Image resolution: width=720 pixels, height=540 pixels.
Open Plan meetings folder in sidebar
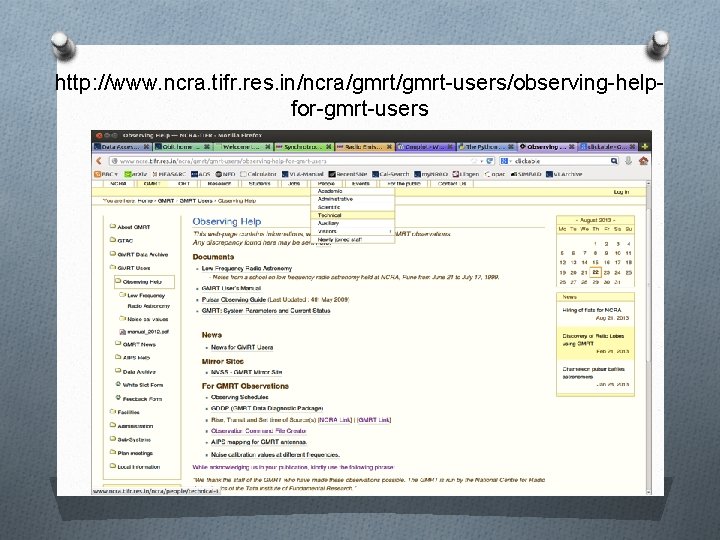131,453
